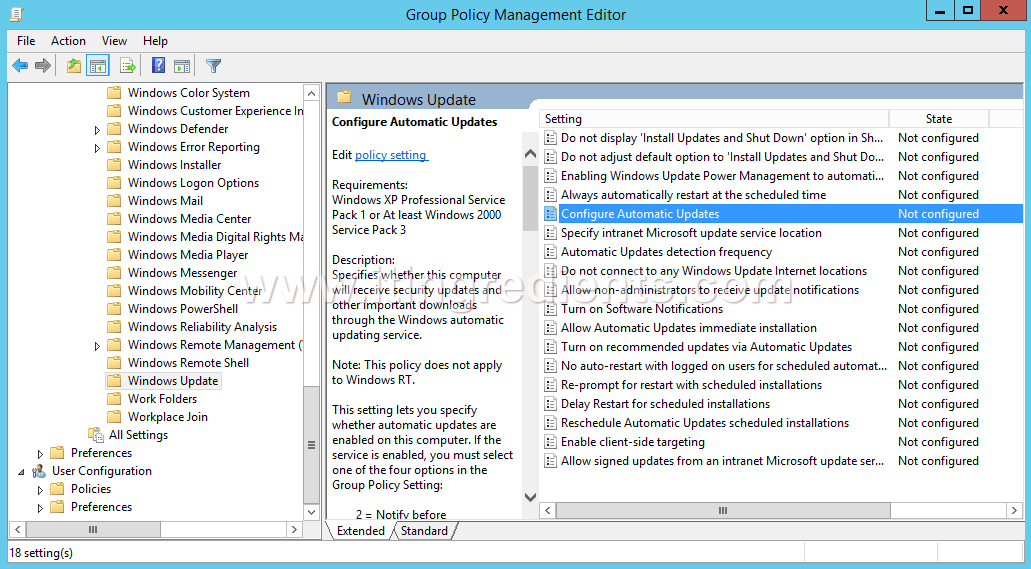Open the Action menu
Viewport: 1031px width, 569px height.
(68, 41)
